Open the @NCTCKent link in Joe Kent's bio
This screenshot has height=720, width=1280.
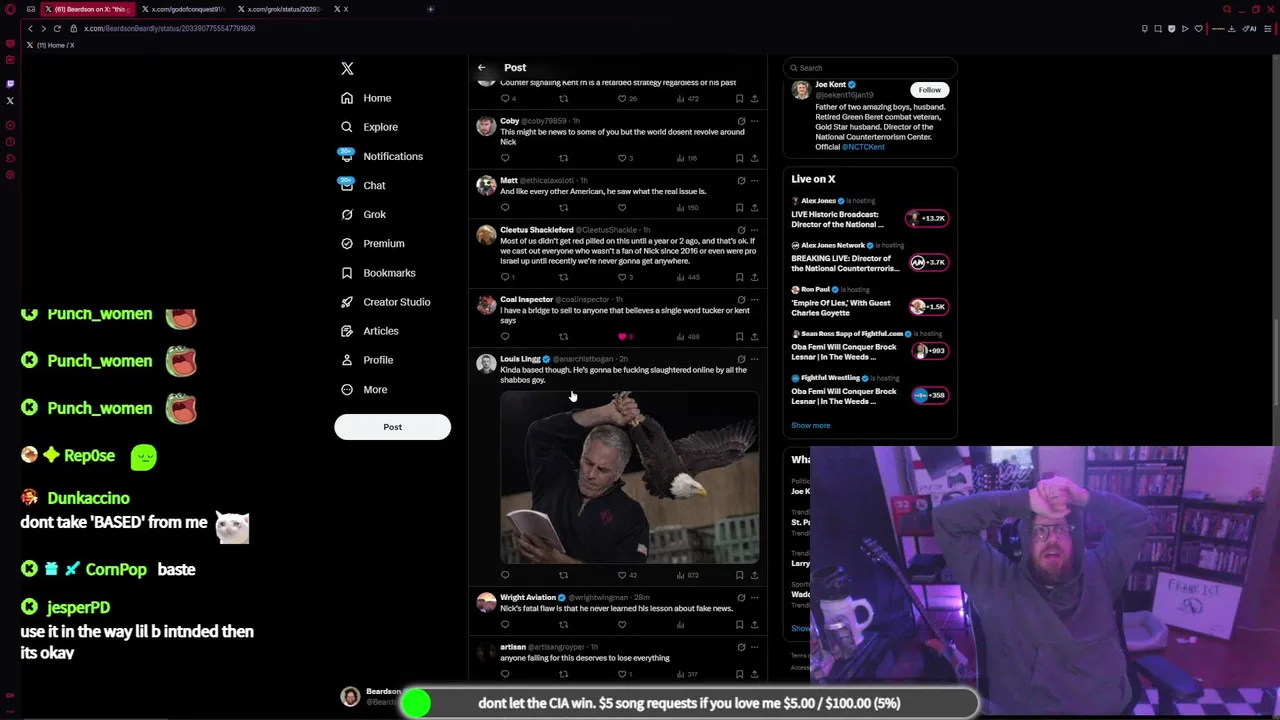point(863,147)
